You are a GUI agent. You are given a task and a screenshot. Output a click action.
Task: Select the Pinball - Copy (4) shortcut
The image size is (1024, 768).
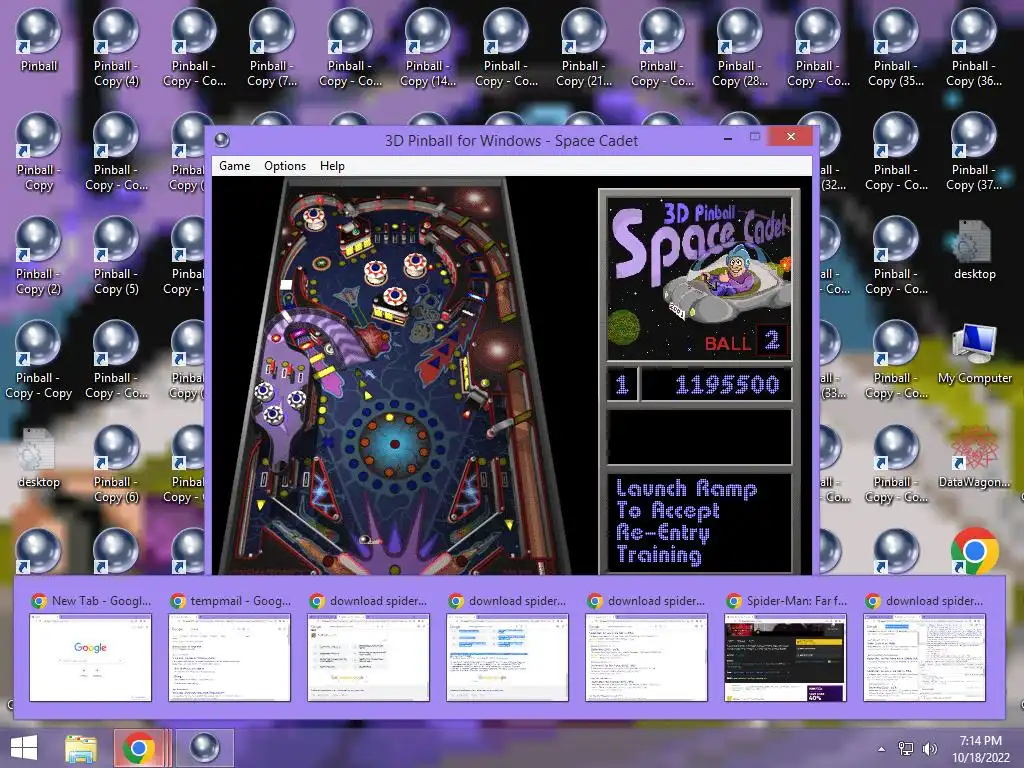tap(116, 48)
